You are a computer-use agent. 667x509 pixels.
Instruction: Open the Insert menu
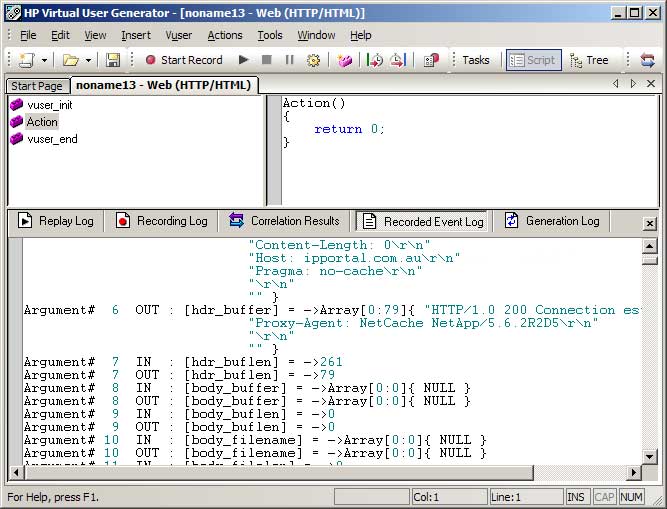pyautogui.click(x=136, y=35)
